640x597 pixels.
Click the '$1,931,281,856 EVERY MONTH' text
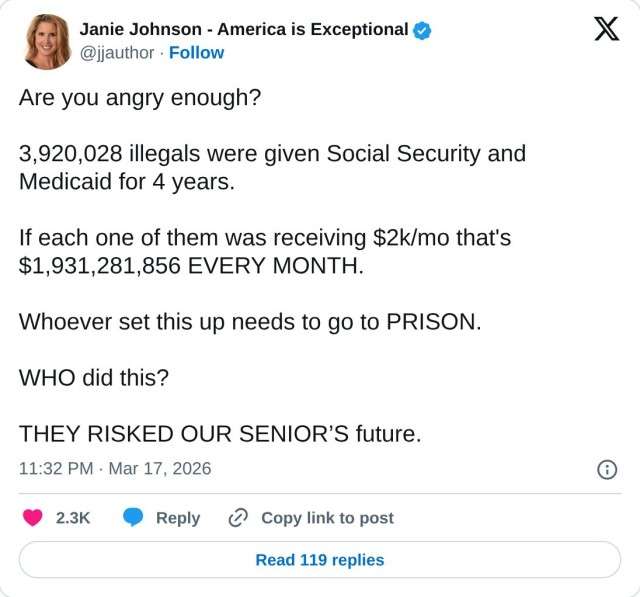[x=191, y=268]
